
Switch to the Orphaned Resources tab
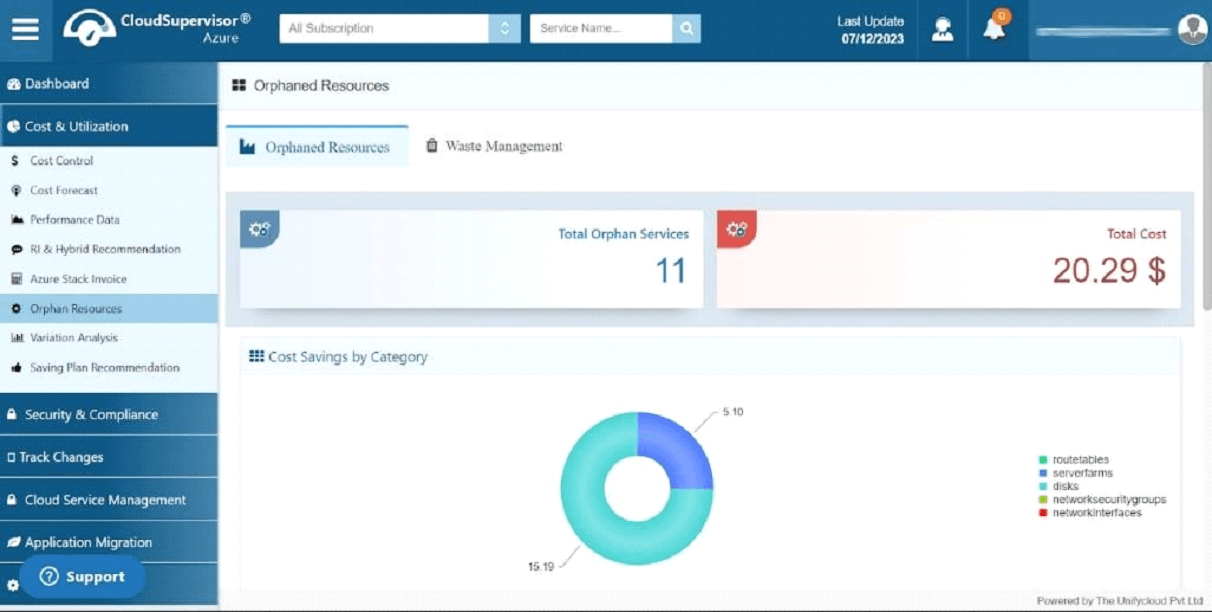coord(317,147)
